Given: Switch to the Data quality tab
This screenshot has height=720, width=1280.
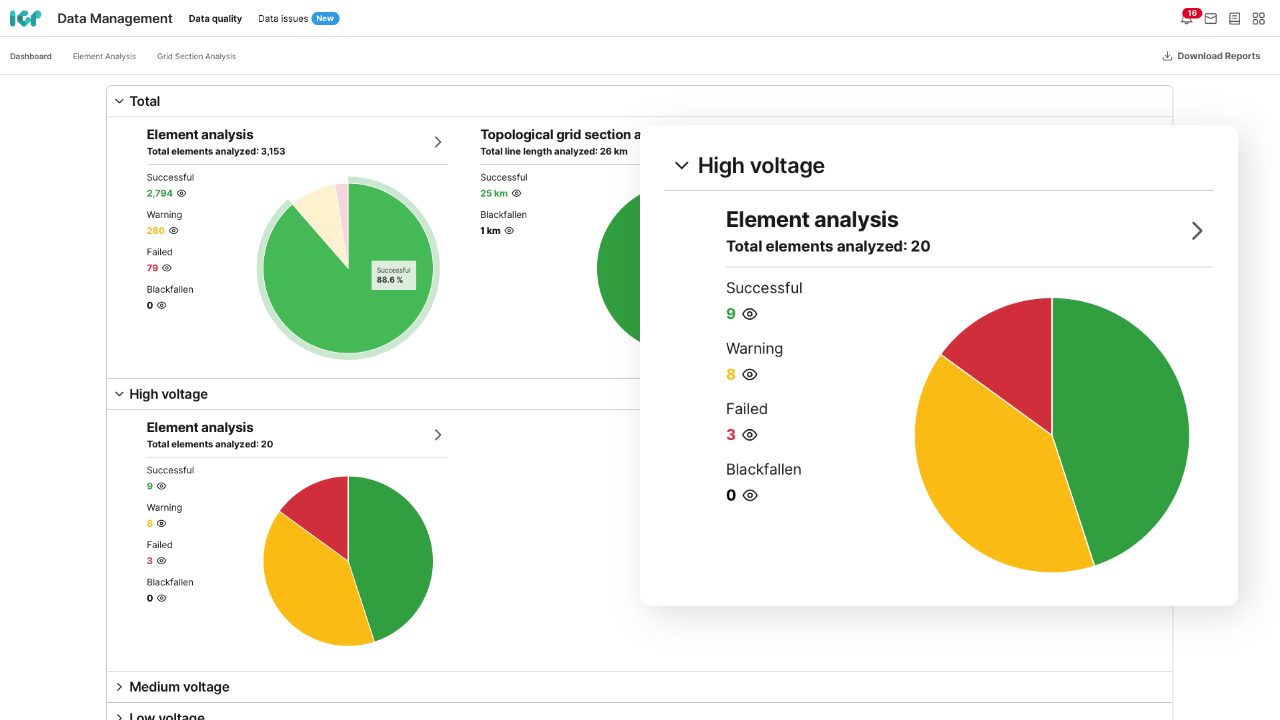Looking at the screenshot, I should 215,18.
